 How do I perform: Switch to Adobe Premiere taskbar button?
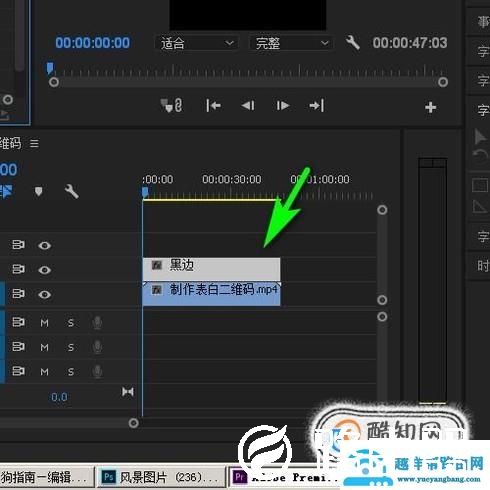click(285, 477)
